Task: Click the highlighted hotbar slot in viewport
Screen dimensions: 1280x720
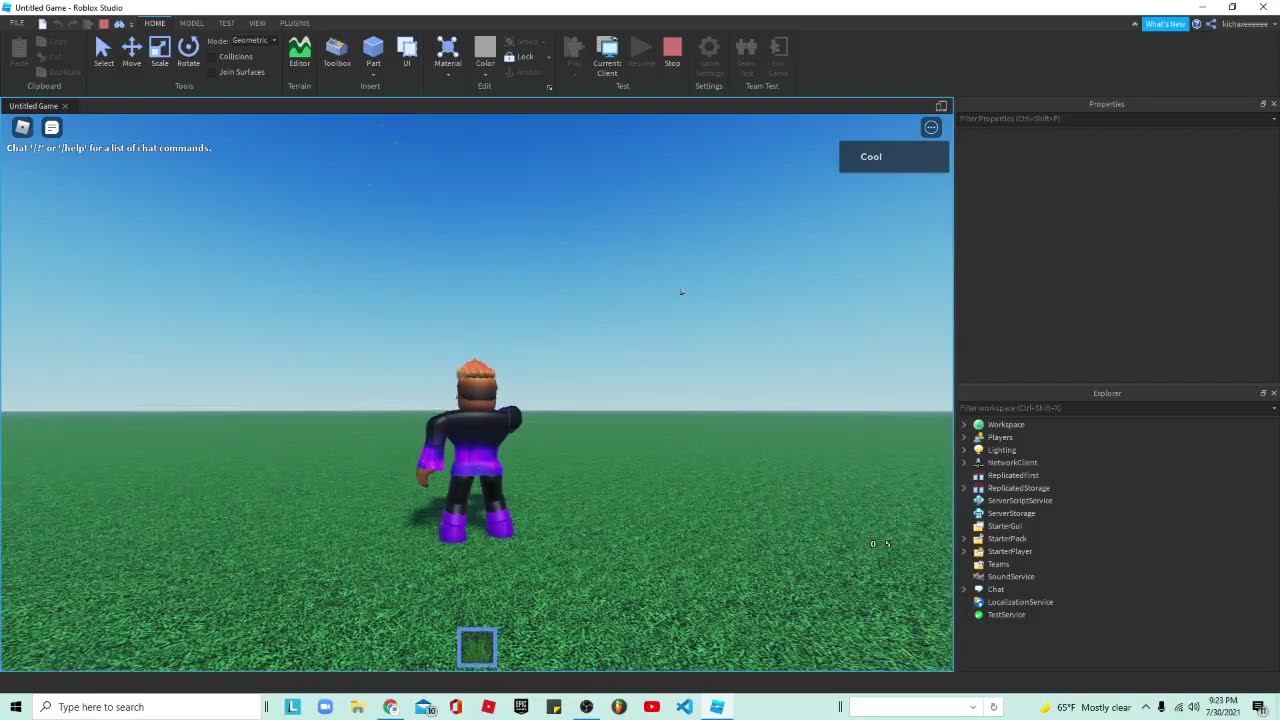Action: click(x=477, y=647)
